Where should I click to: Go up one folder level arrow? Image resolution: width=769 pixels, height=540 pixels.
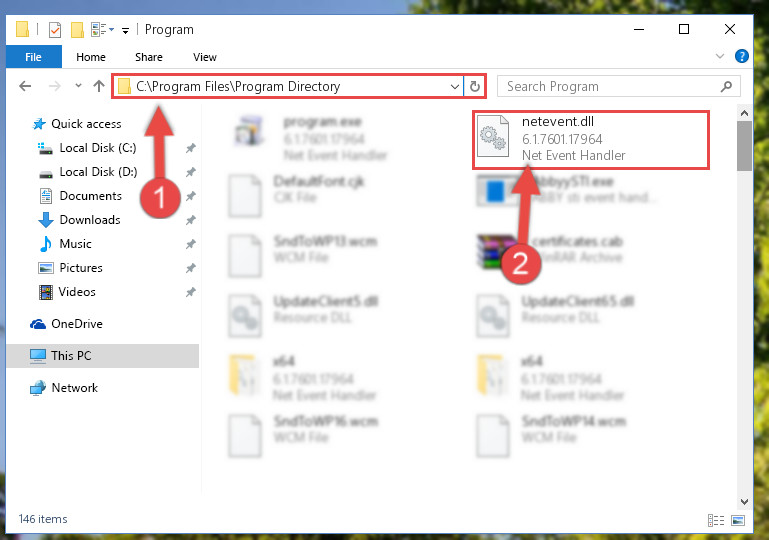pyautogui.click(x=99, y=87)
